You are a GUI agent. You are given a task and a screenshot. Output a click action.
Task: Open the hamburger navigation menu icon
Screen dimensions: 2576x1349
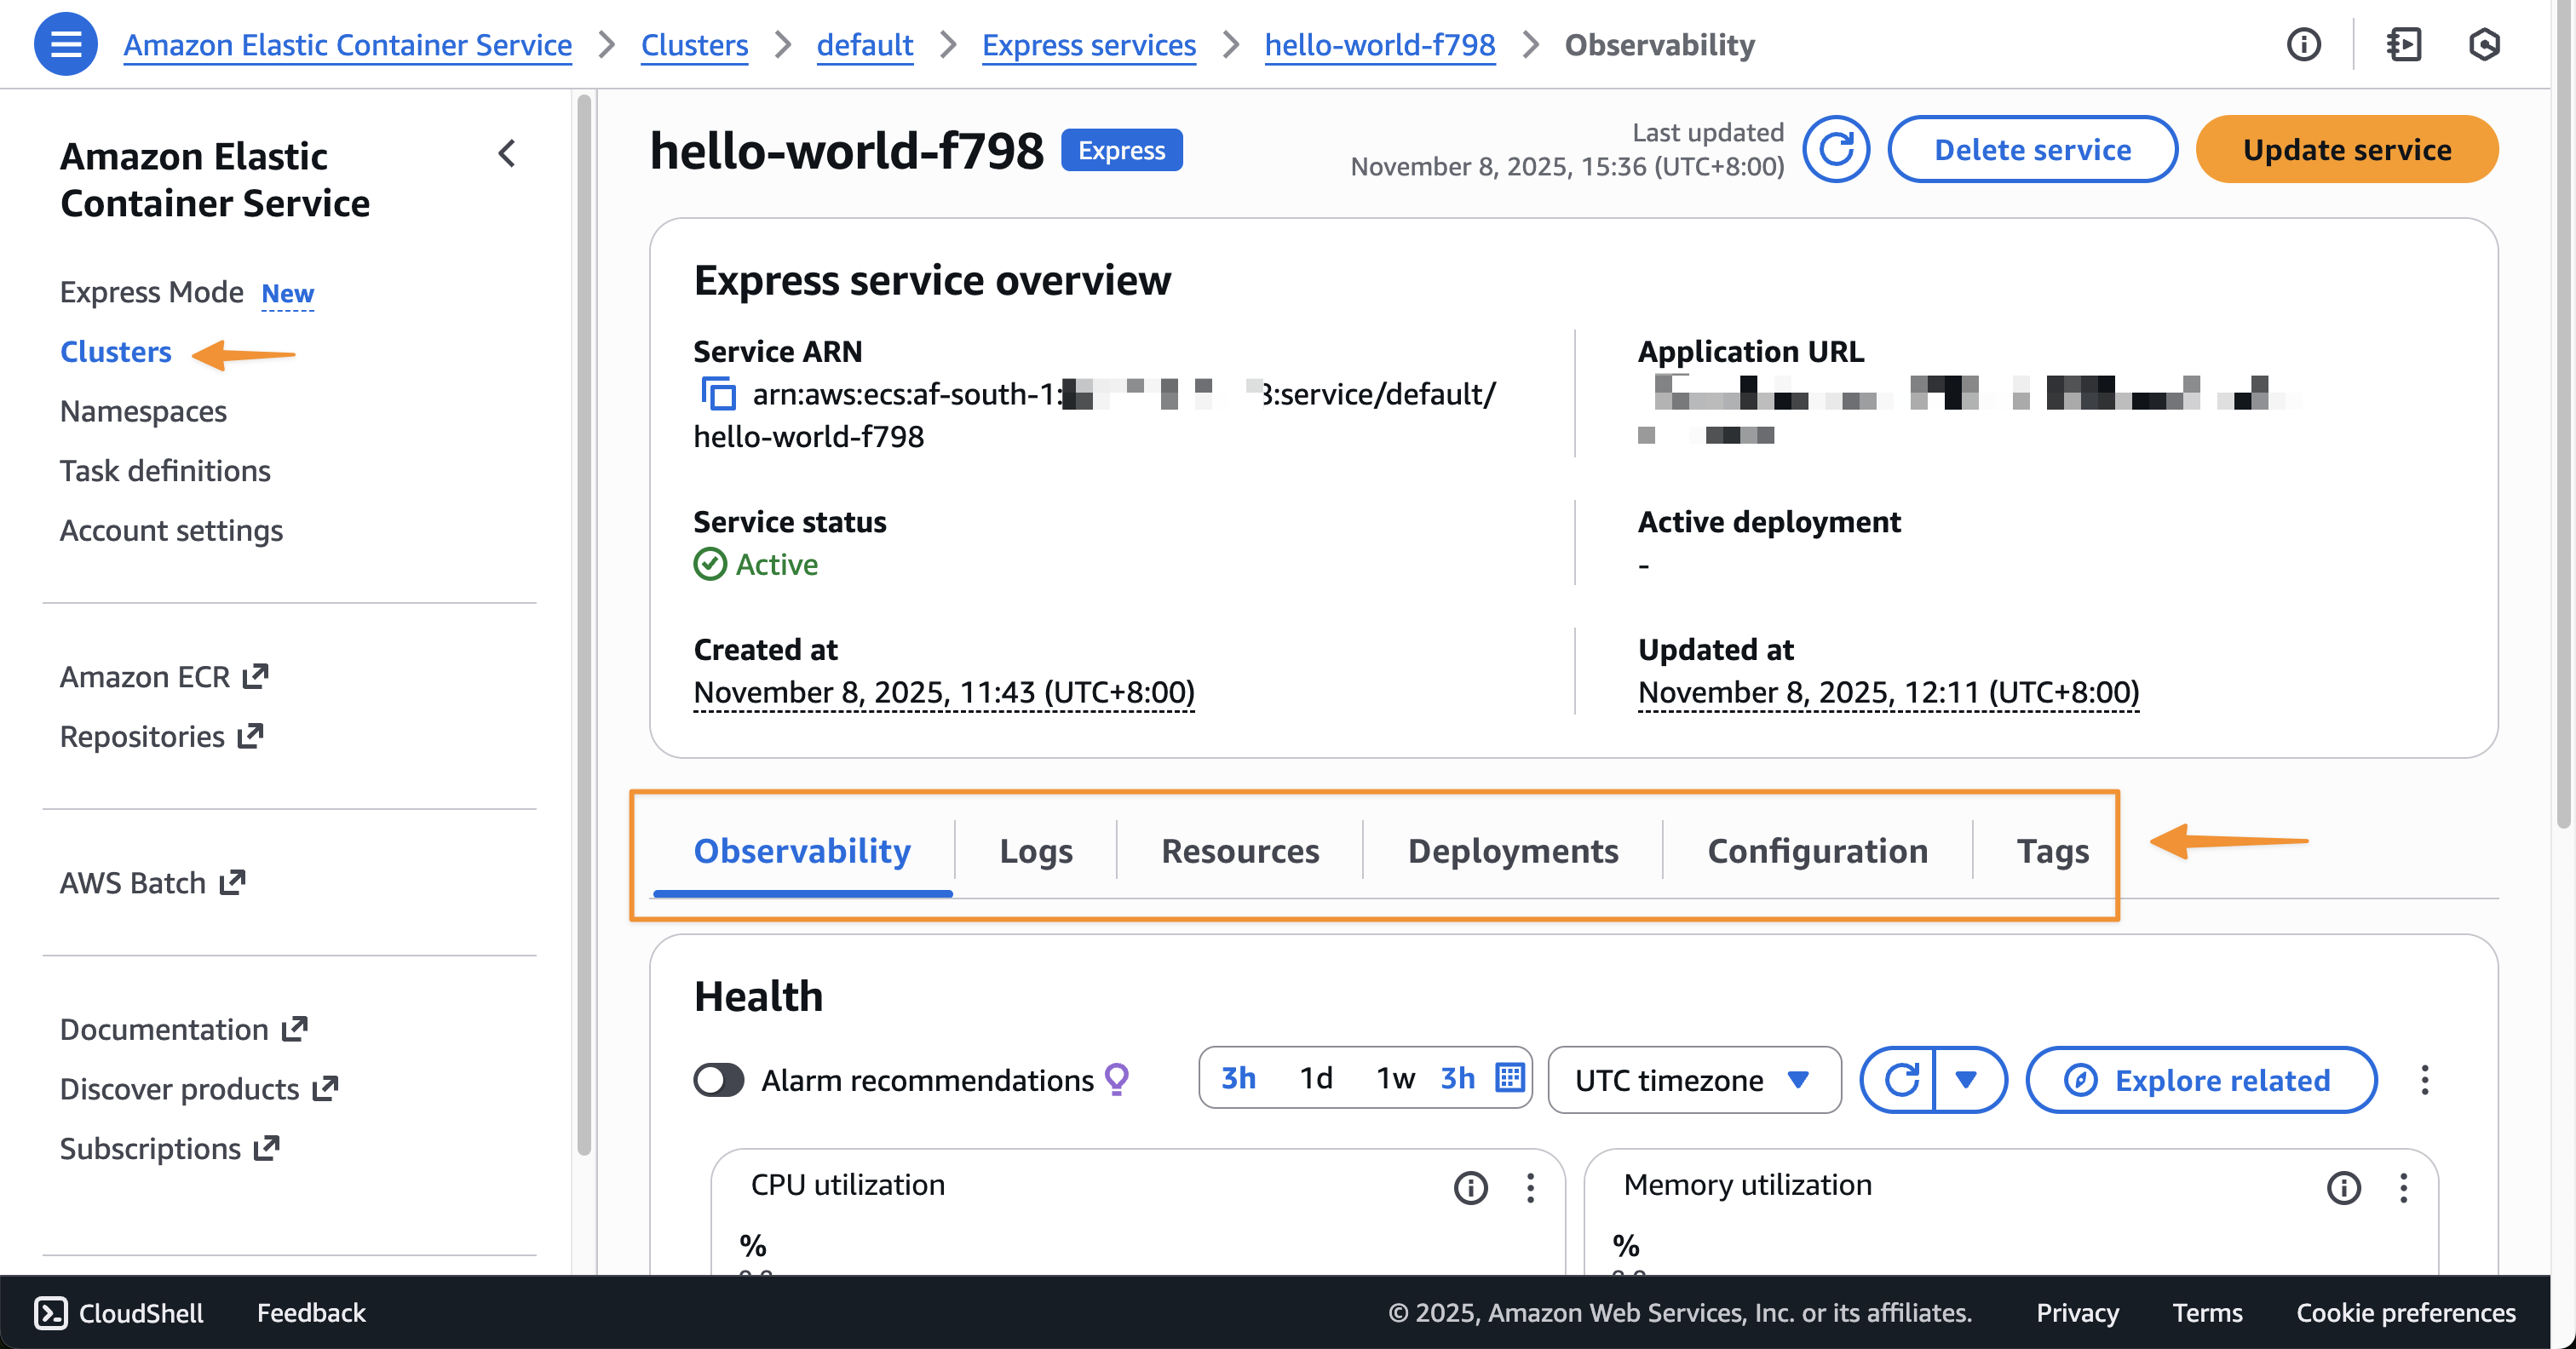66,44
